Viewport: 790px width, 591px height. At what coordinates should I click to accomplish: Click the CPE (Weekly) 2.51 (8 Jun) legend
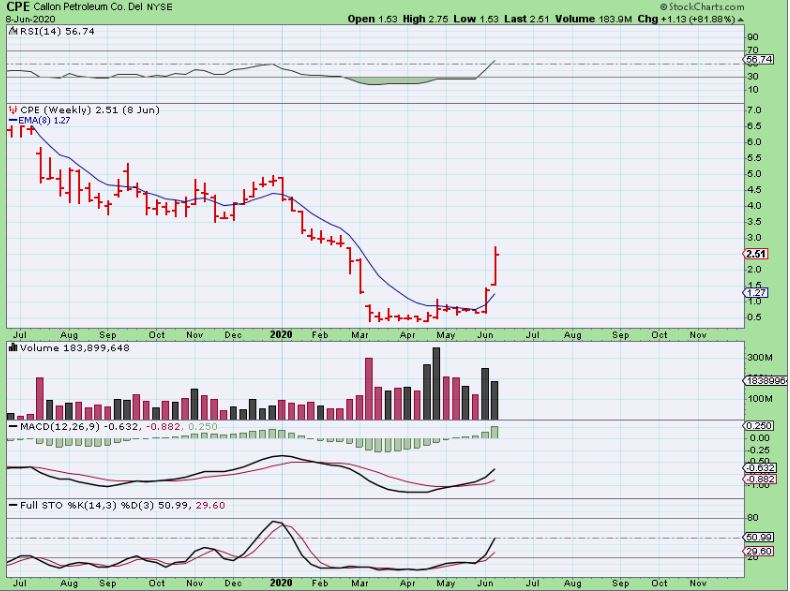tap(90, 110)
